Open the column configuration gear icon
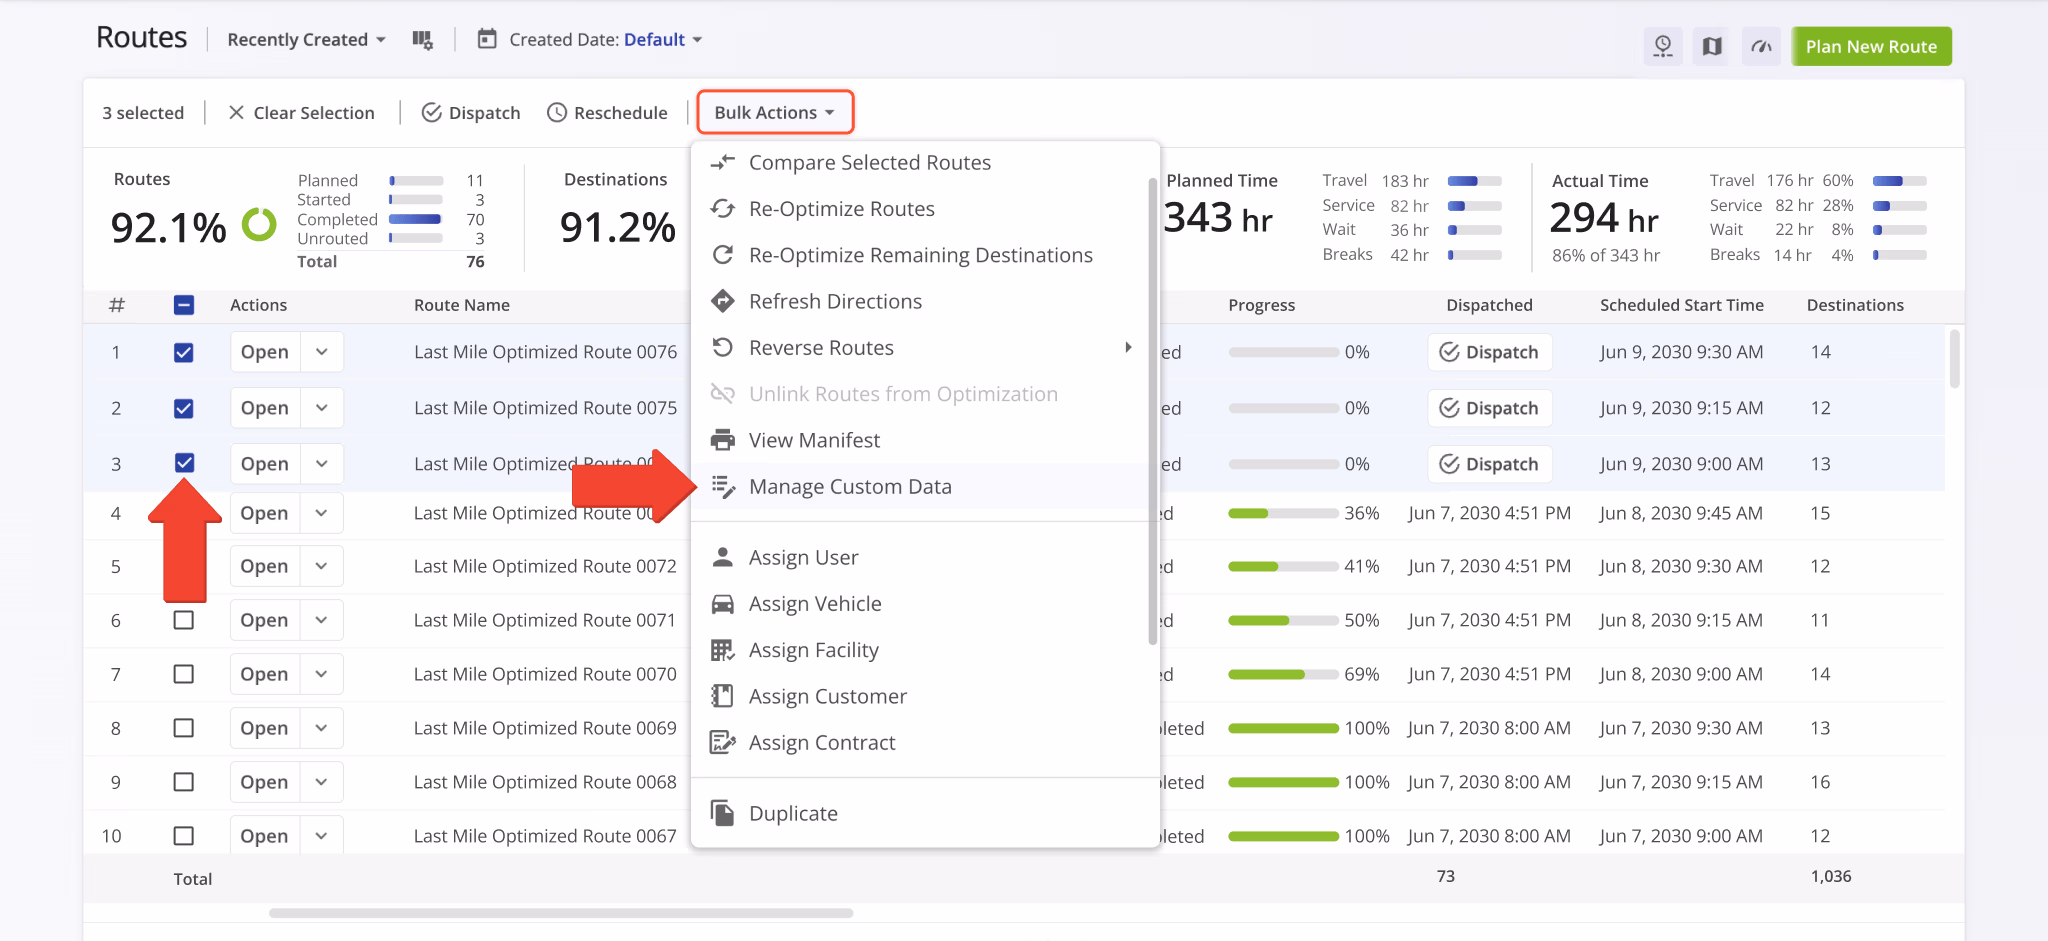The height and width of the screenshot is (941, 2048). [x=422, y=39]
